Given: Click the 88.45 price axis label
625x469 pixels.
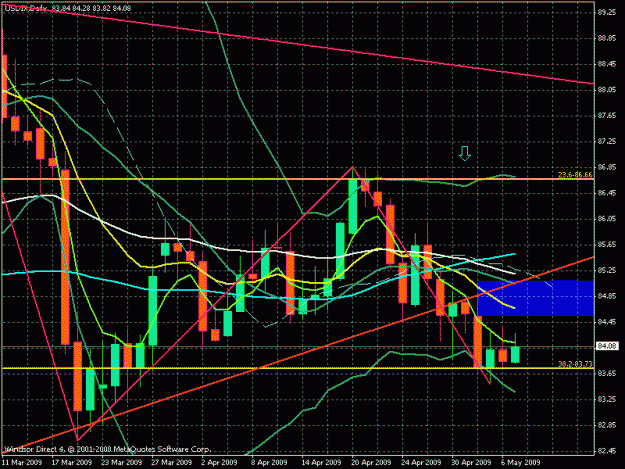Looking at the screenshot, I should (x=607, y=64).
